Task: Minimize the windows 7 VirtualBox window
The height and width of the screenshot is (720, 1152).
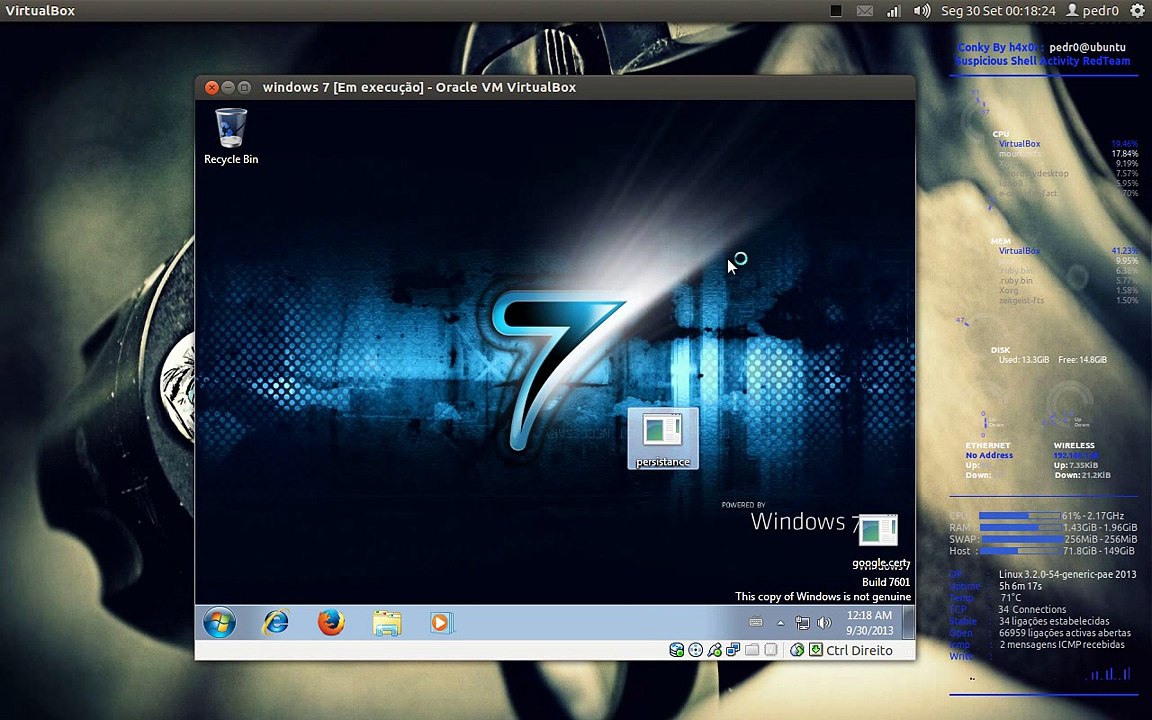Action: 228,87
